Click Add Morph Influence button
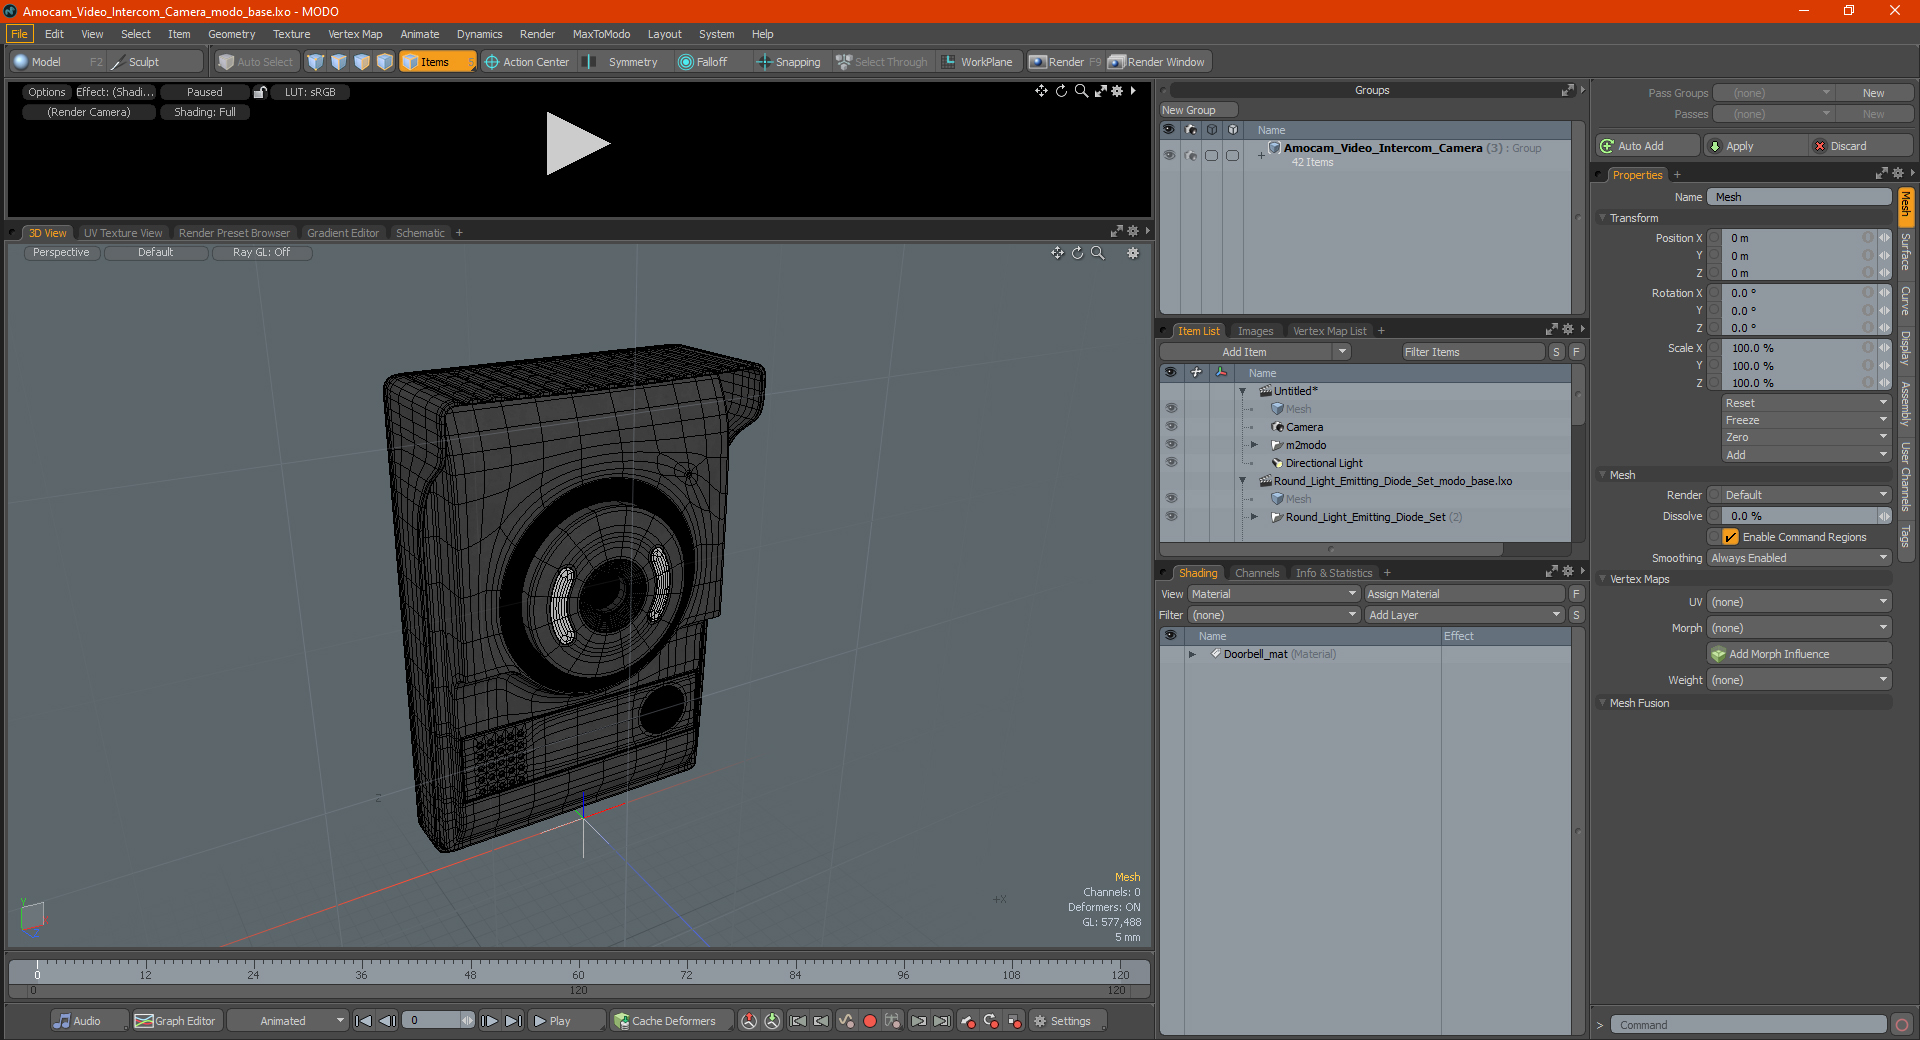The image size is (1920, 1040). click(x=1799, y=654)
